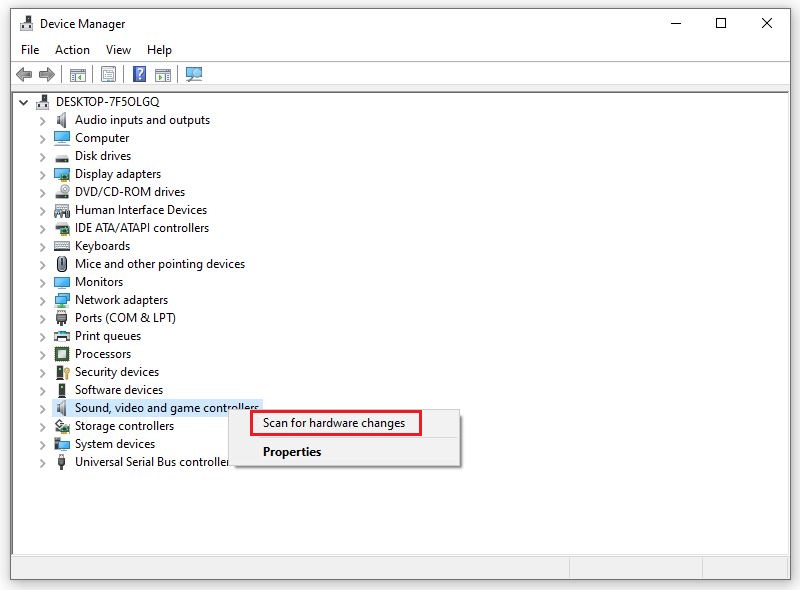Choose Properties in the context menu
The width and height of the screenshot is (800, 590).
point(292,451)
